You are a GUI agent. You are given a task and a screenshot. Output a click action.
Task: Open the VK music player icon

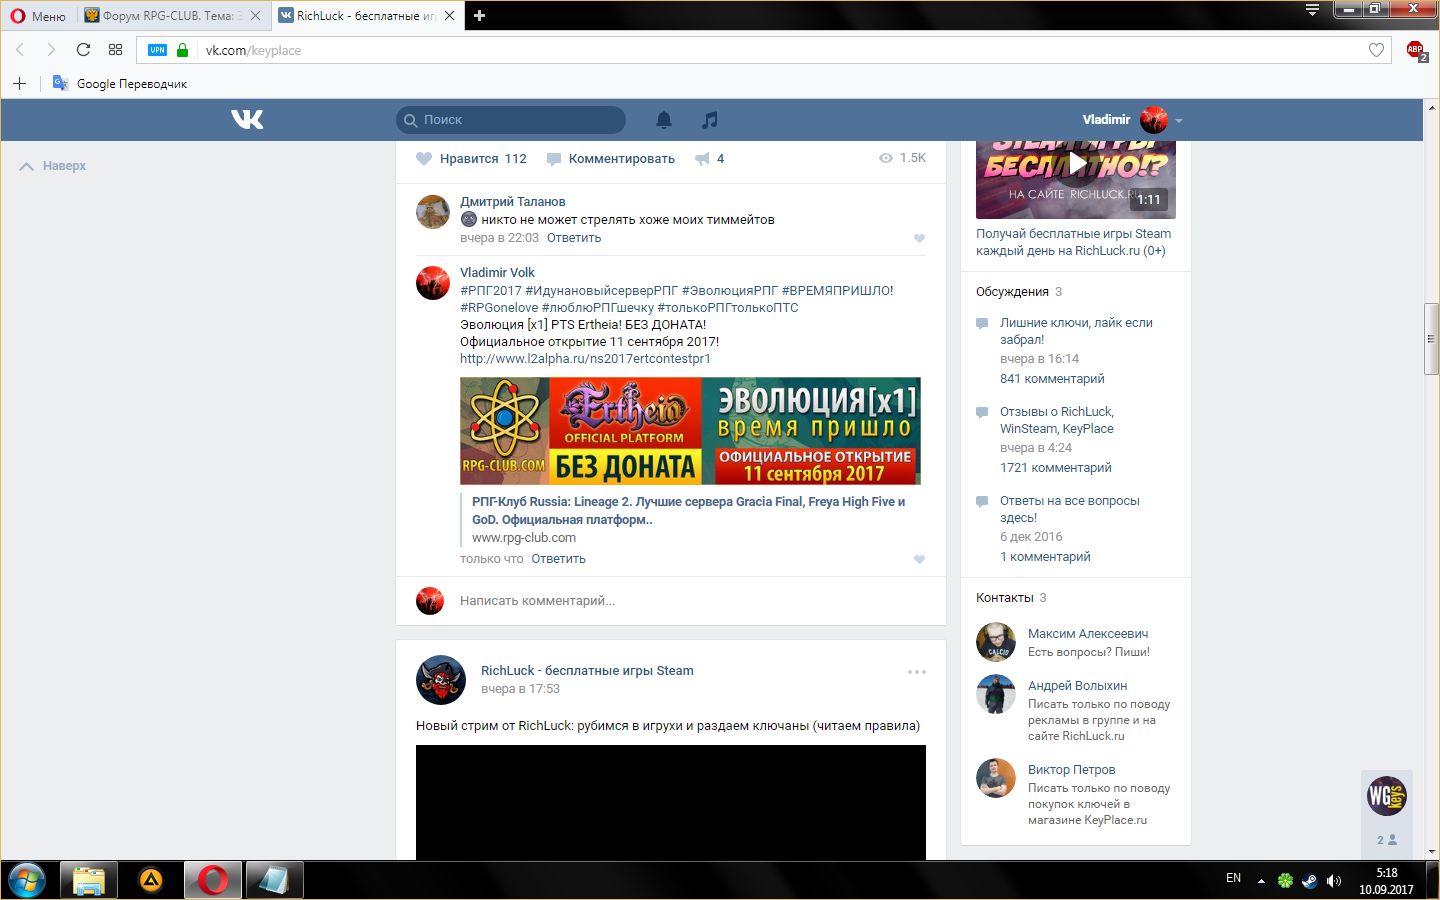click(x=709, y=120)
